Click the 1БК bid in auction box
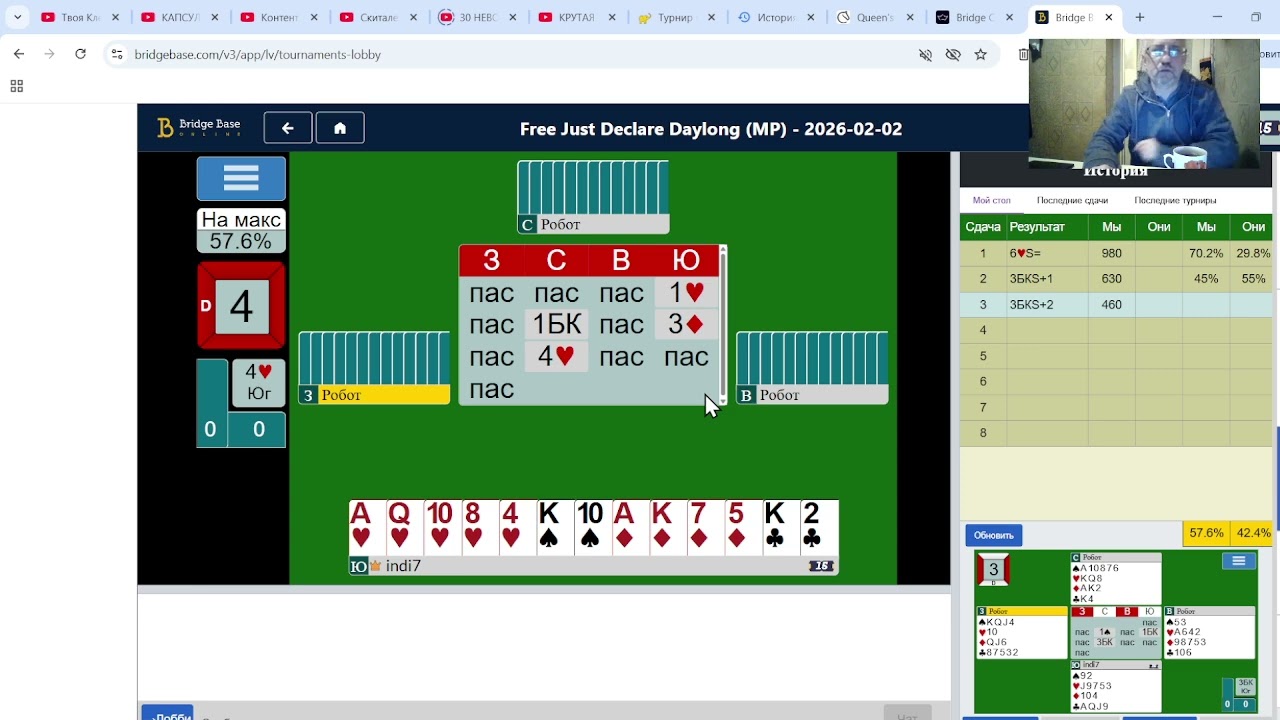Screen dimensions: 1280x720 pos(557,324)
